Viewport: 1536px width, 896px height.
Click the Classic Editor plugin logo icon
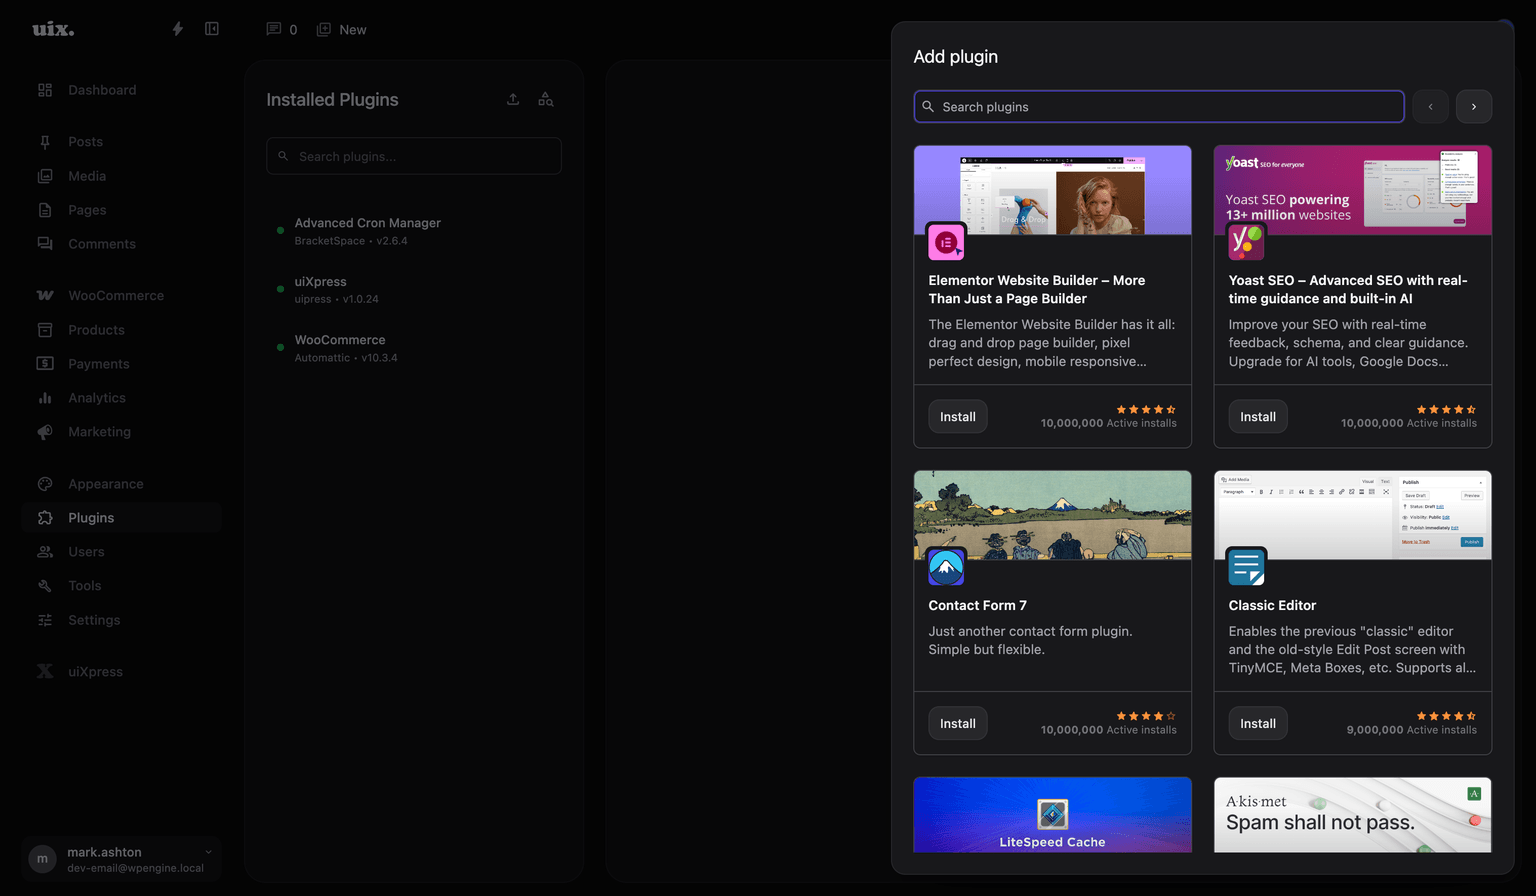1246,567
